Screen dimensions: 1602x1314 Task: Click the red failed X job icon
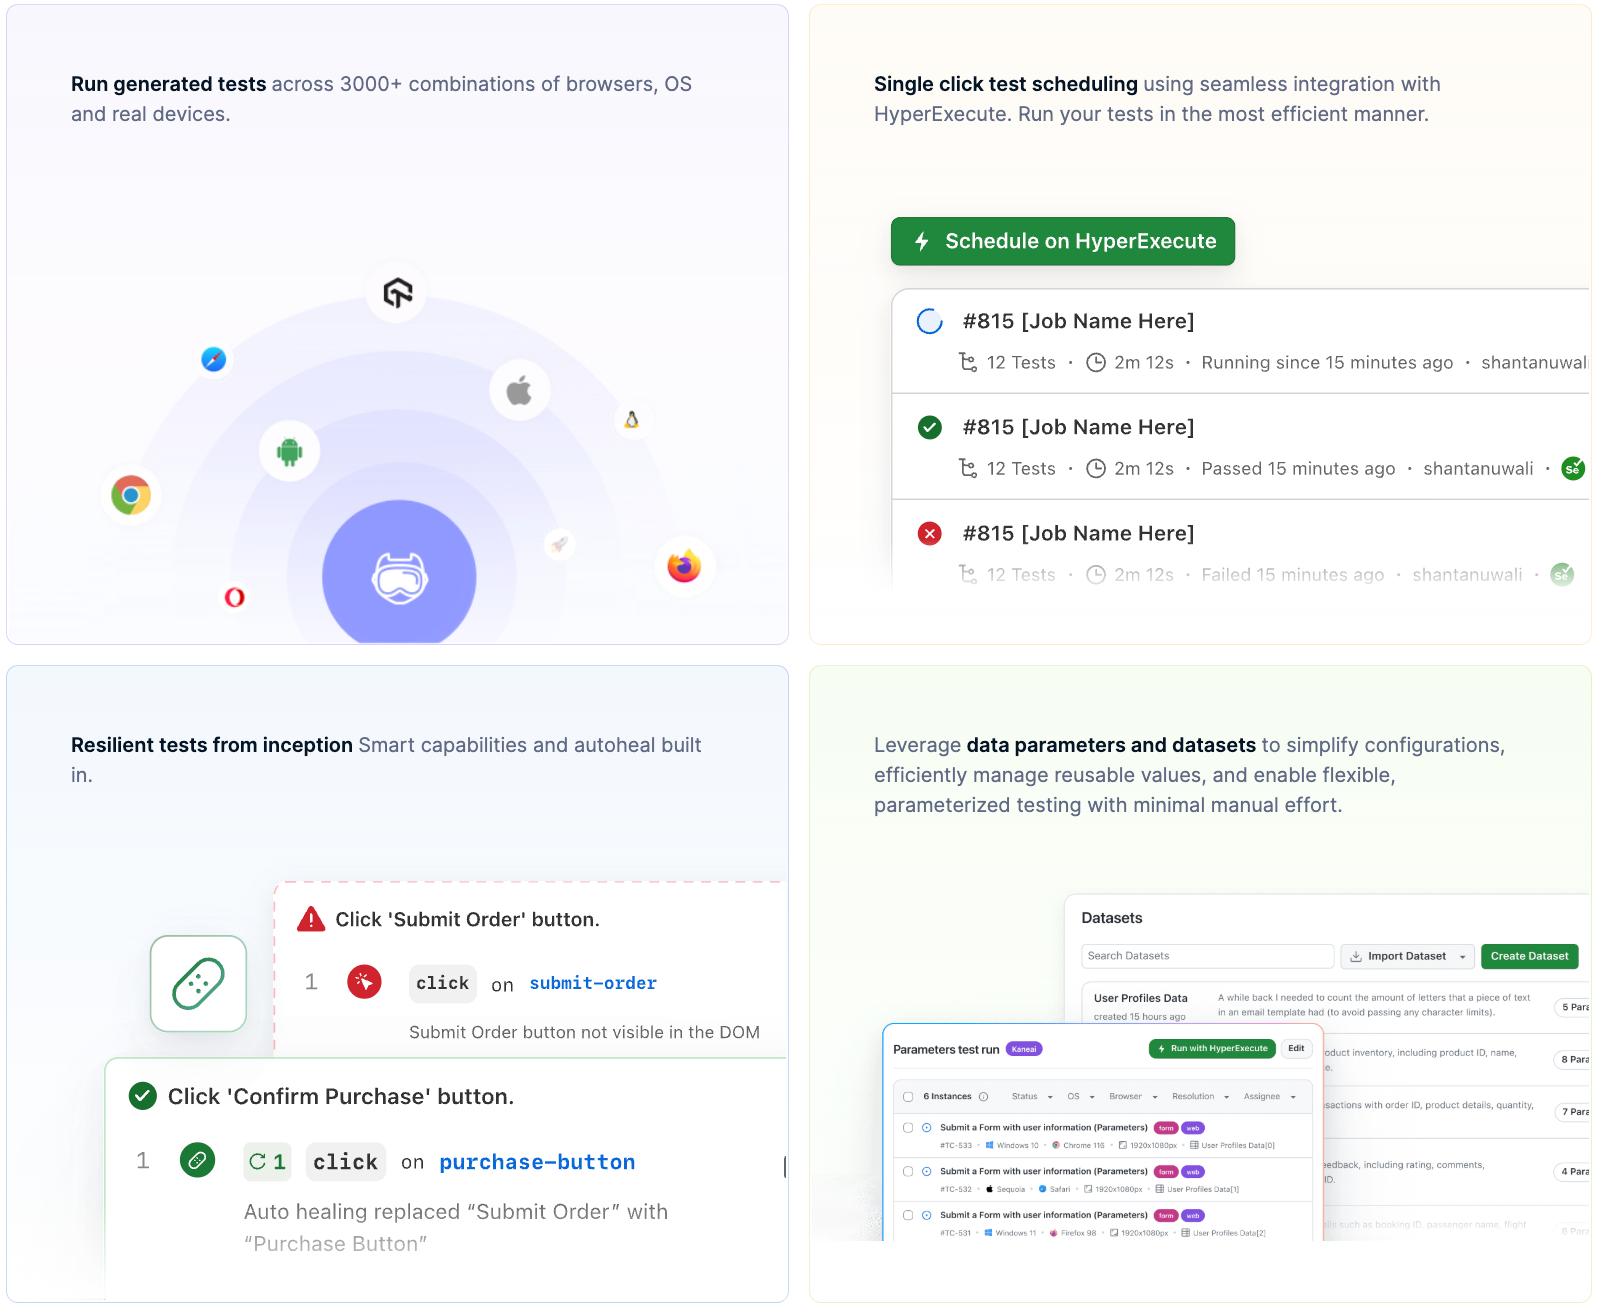pos(930,533)
